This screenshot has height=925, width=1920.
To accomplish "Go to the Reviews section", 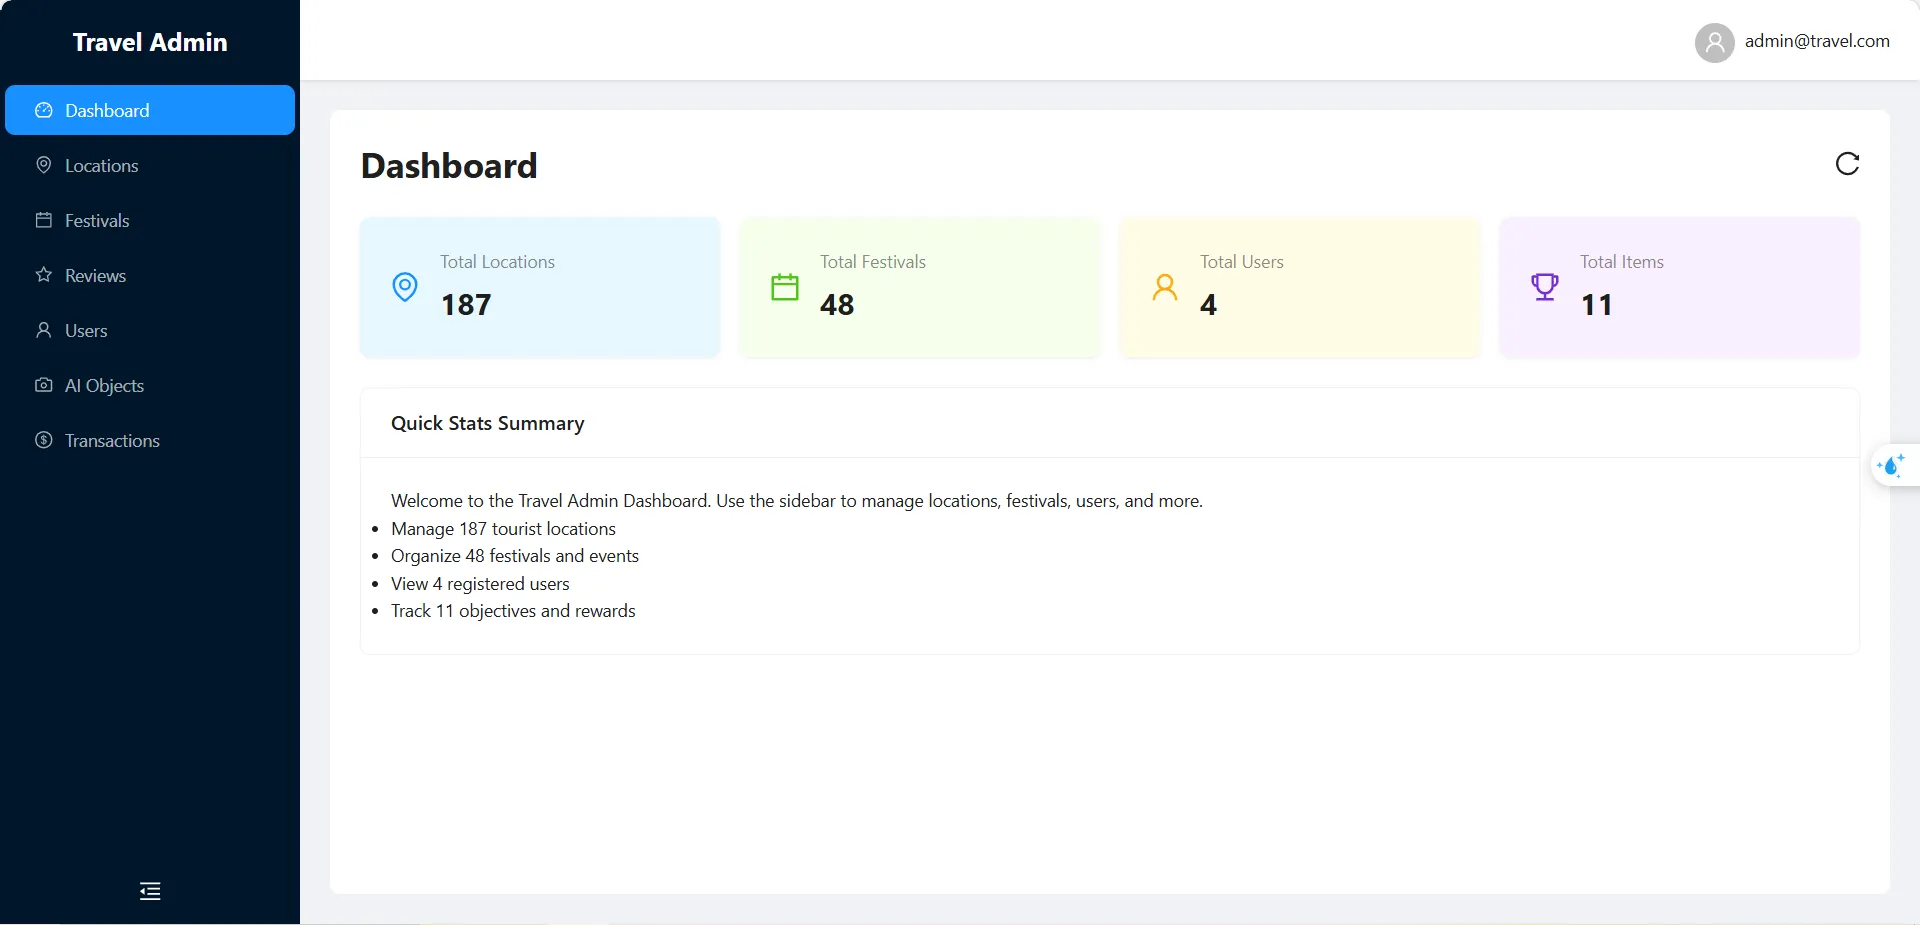I will pos(150,275).
